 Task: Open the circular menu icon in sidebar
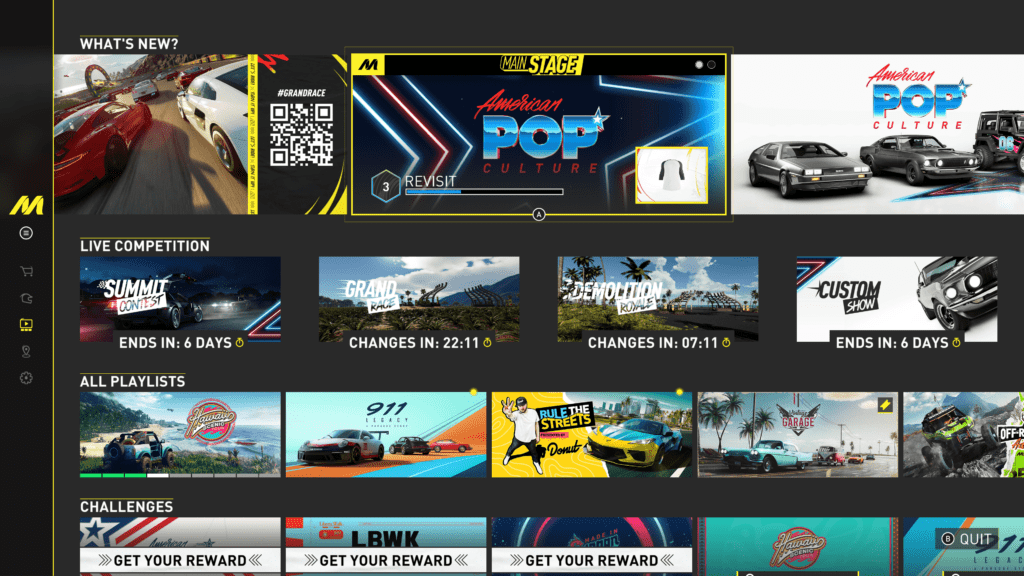coord(26,233)
